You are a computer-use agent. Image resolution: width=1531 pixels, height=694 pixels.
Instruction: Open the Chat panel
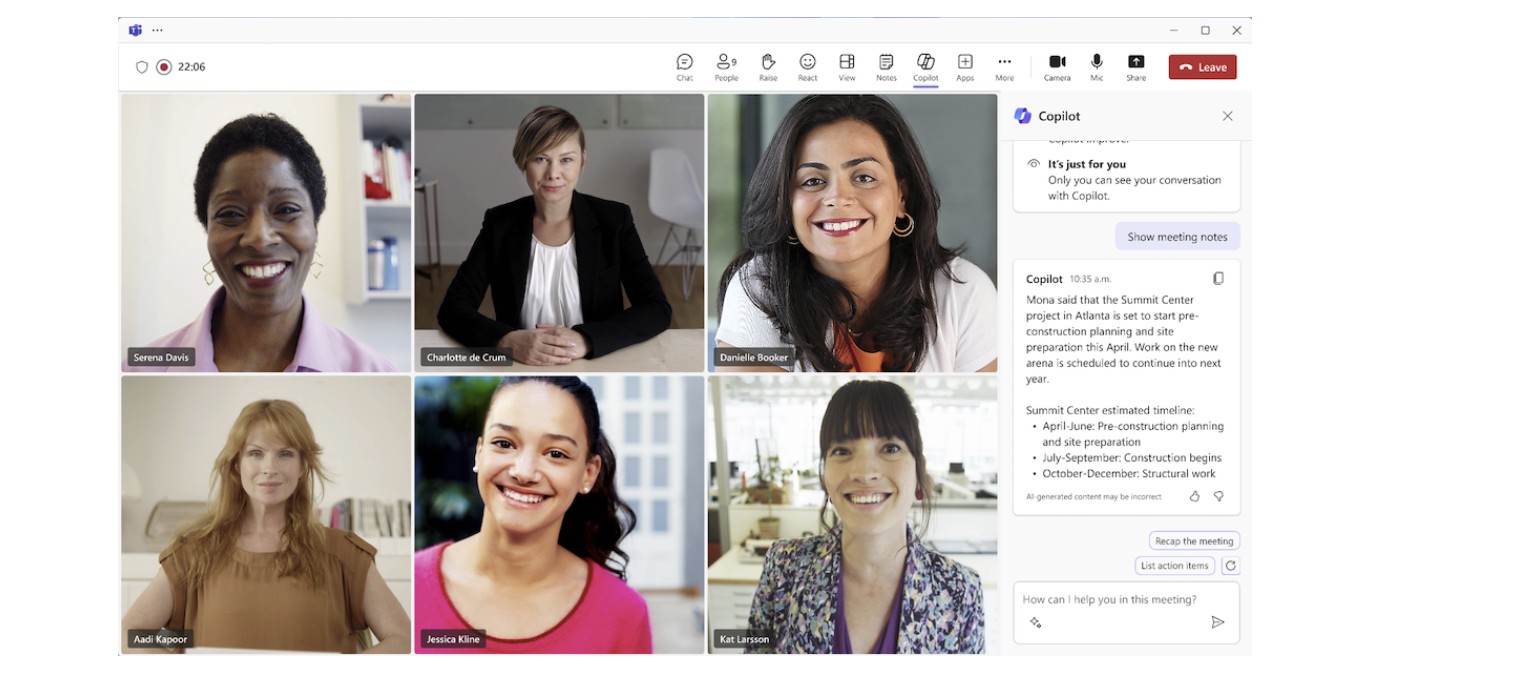tap(684, 66)
